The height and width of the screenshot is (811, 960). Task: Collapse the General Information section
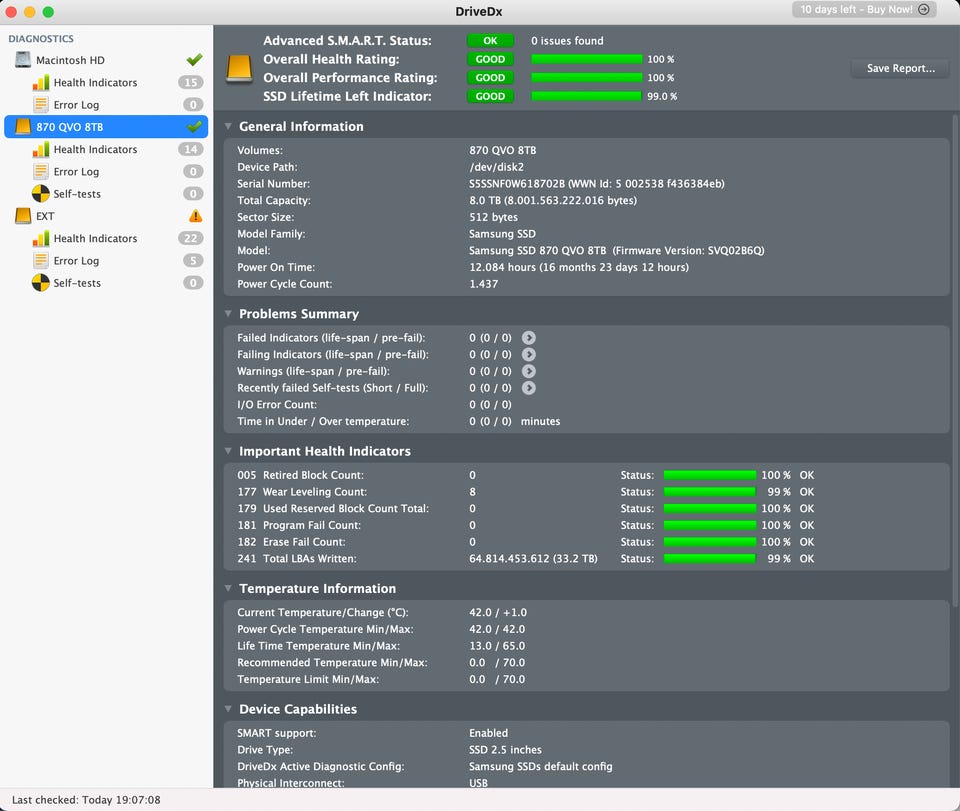point(228,126)
